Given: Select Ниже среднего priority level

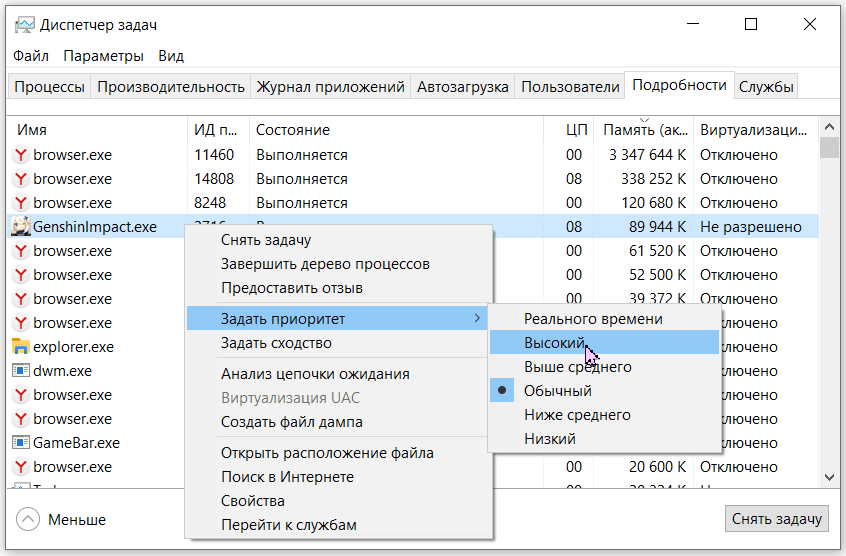Looking at the screenshot, I should click(577, 415).
